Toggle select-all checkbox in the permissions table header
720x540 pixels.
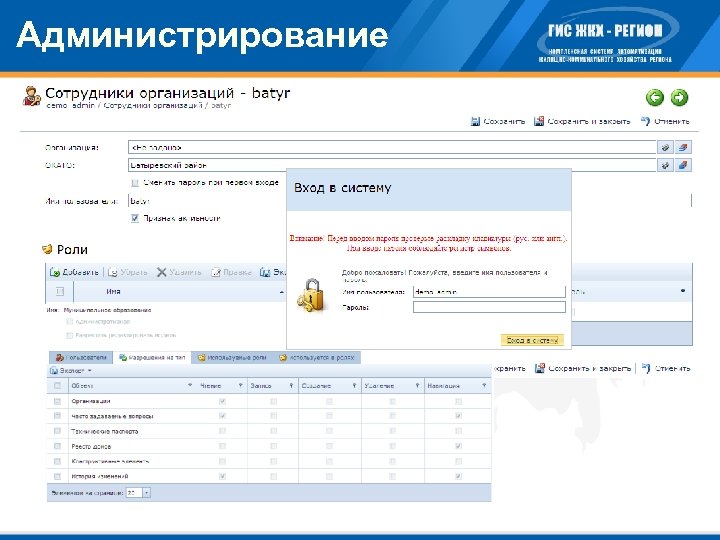[57, 386]
